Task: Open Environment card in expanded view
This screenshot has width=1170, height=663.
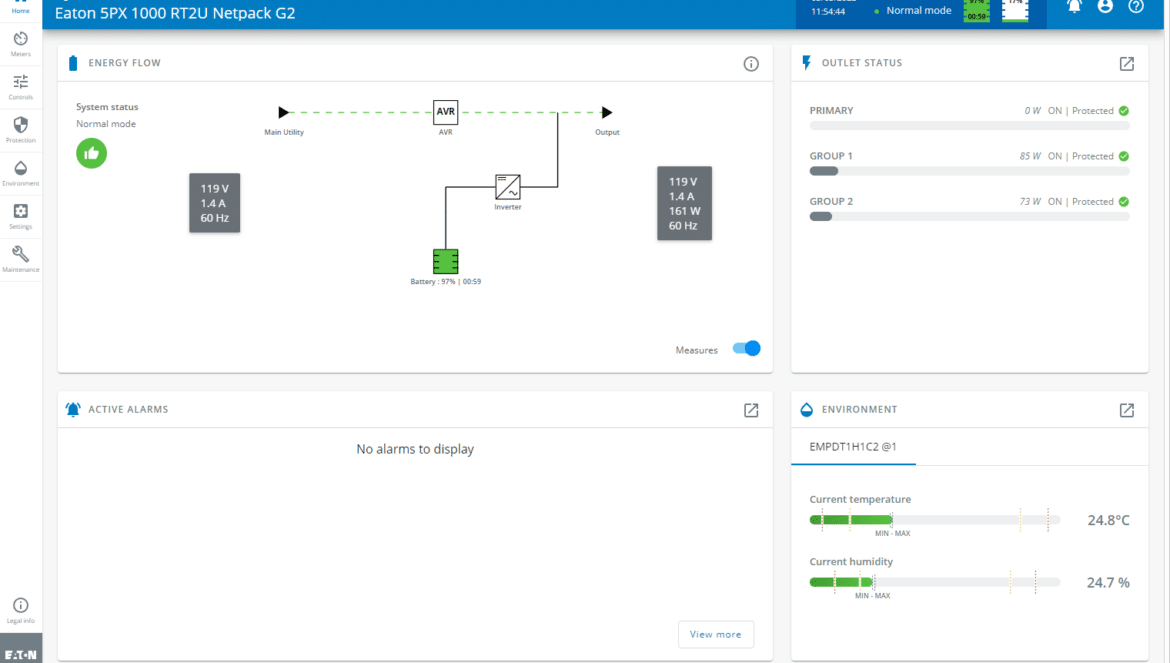Action: click(1127, 410)
